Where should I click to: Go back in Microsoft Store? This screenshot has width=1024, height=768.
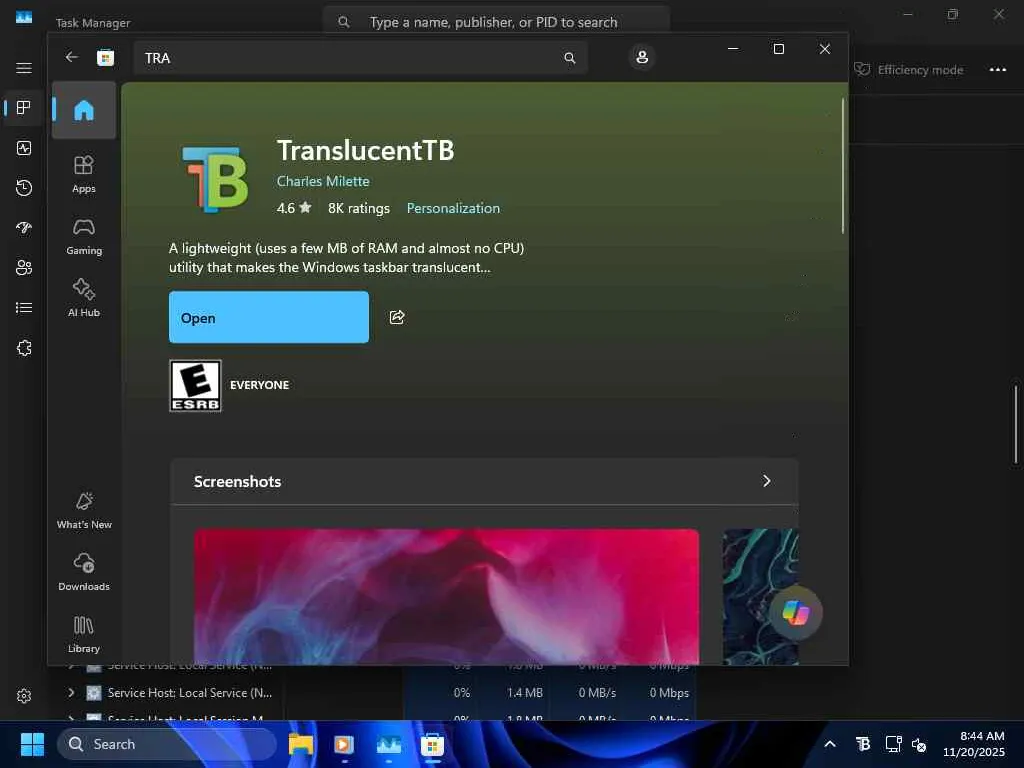[72, 57]
